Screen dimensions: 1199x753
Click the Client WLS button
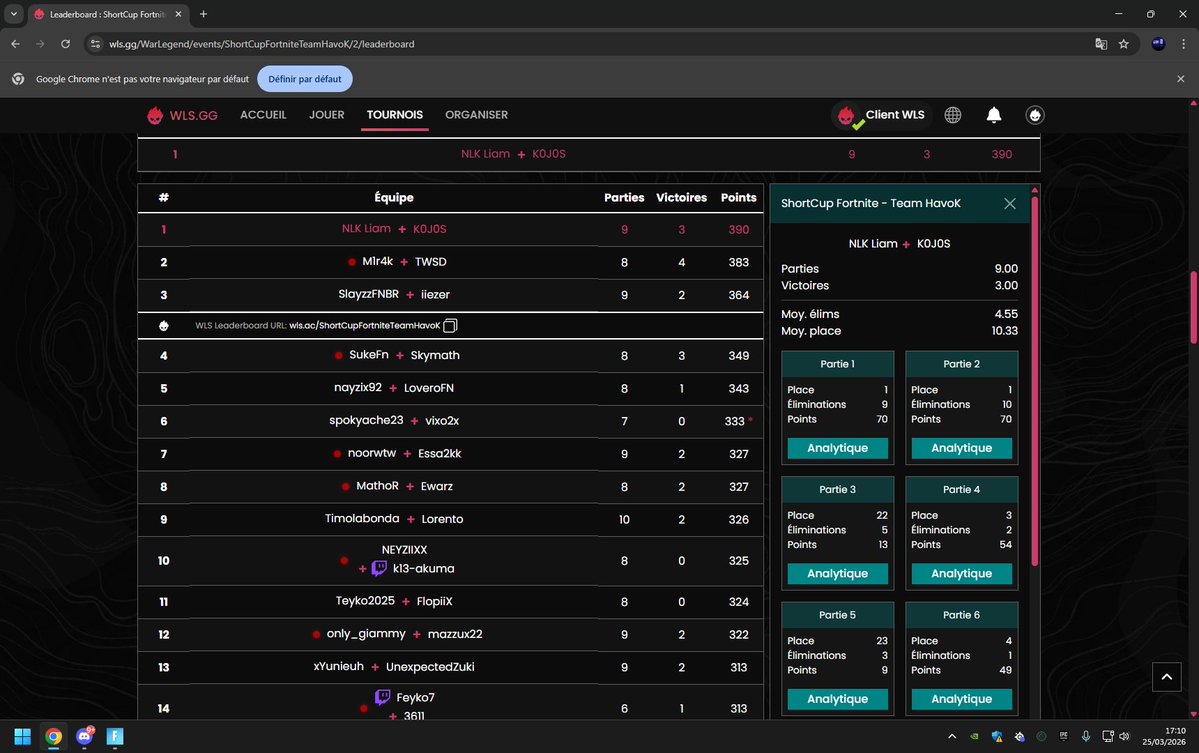point(881,115)
